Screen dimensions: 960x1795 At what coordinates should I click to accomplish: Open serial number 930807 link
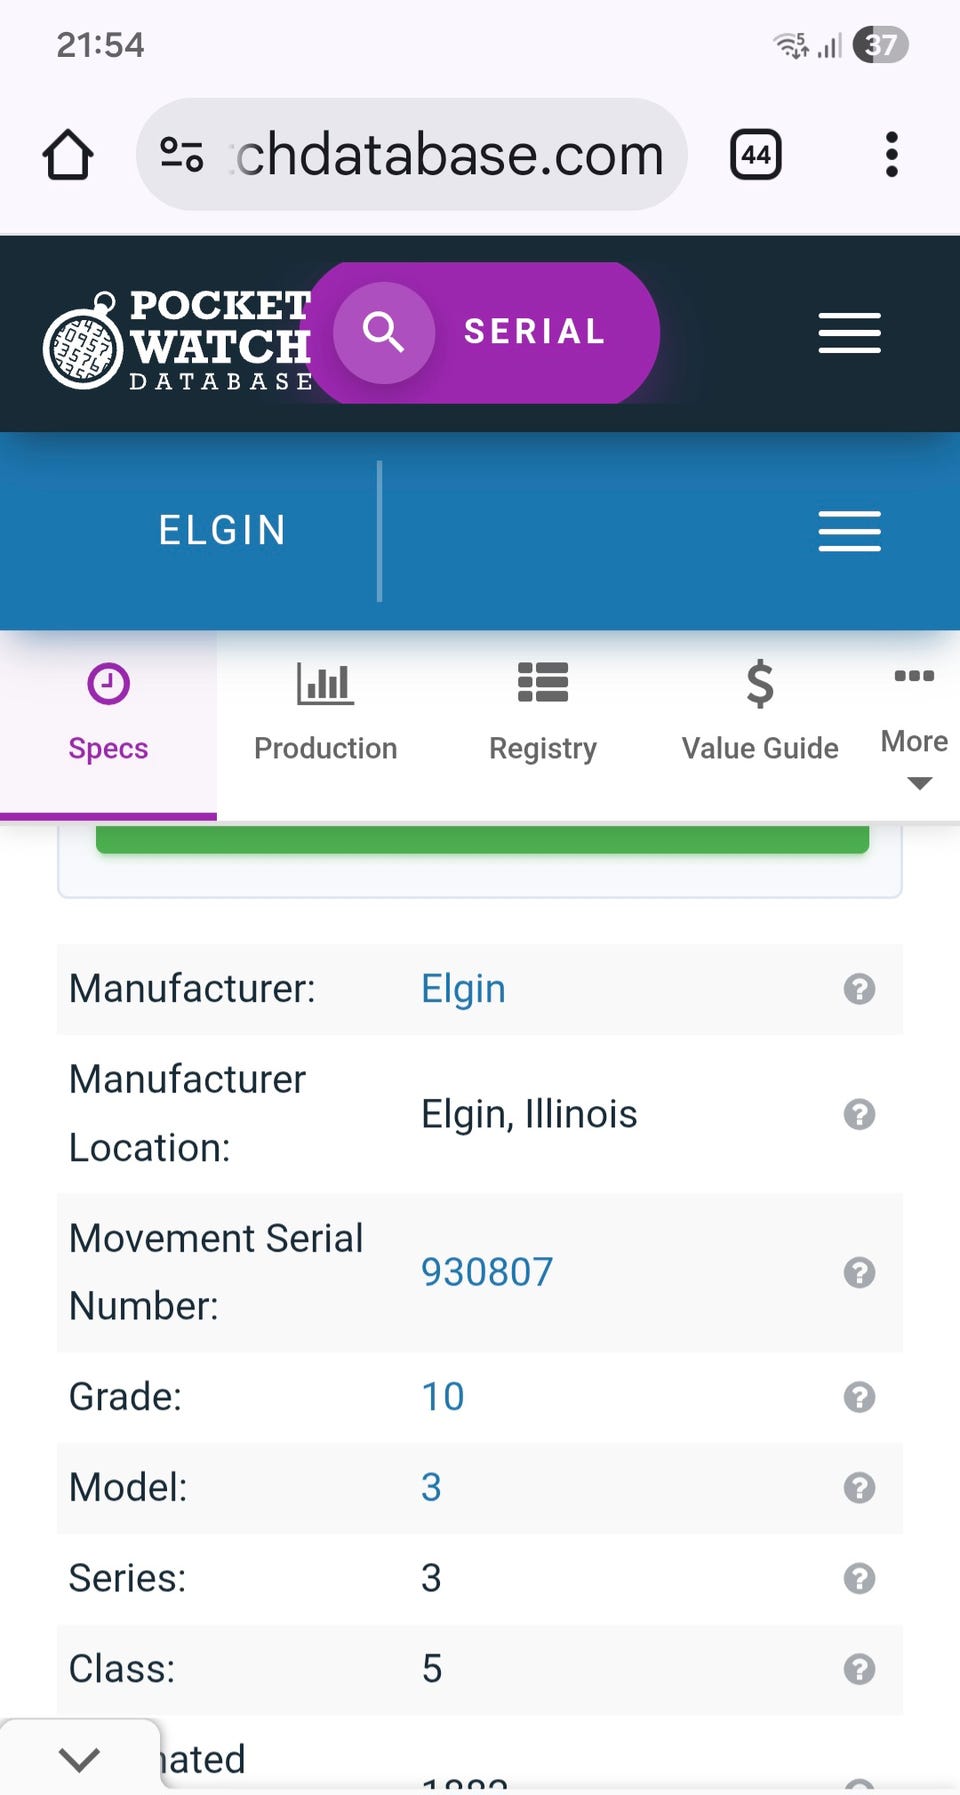click(487, 1272)
